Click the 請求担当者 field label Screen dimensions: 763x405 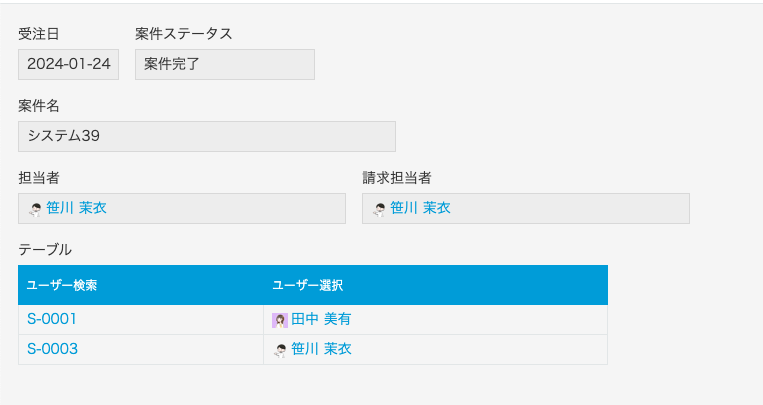click(397, 178)
